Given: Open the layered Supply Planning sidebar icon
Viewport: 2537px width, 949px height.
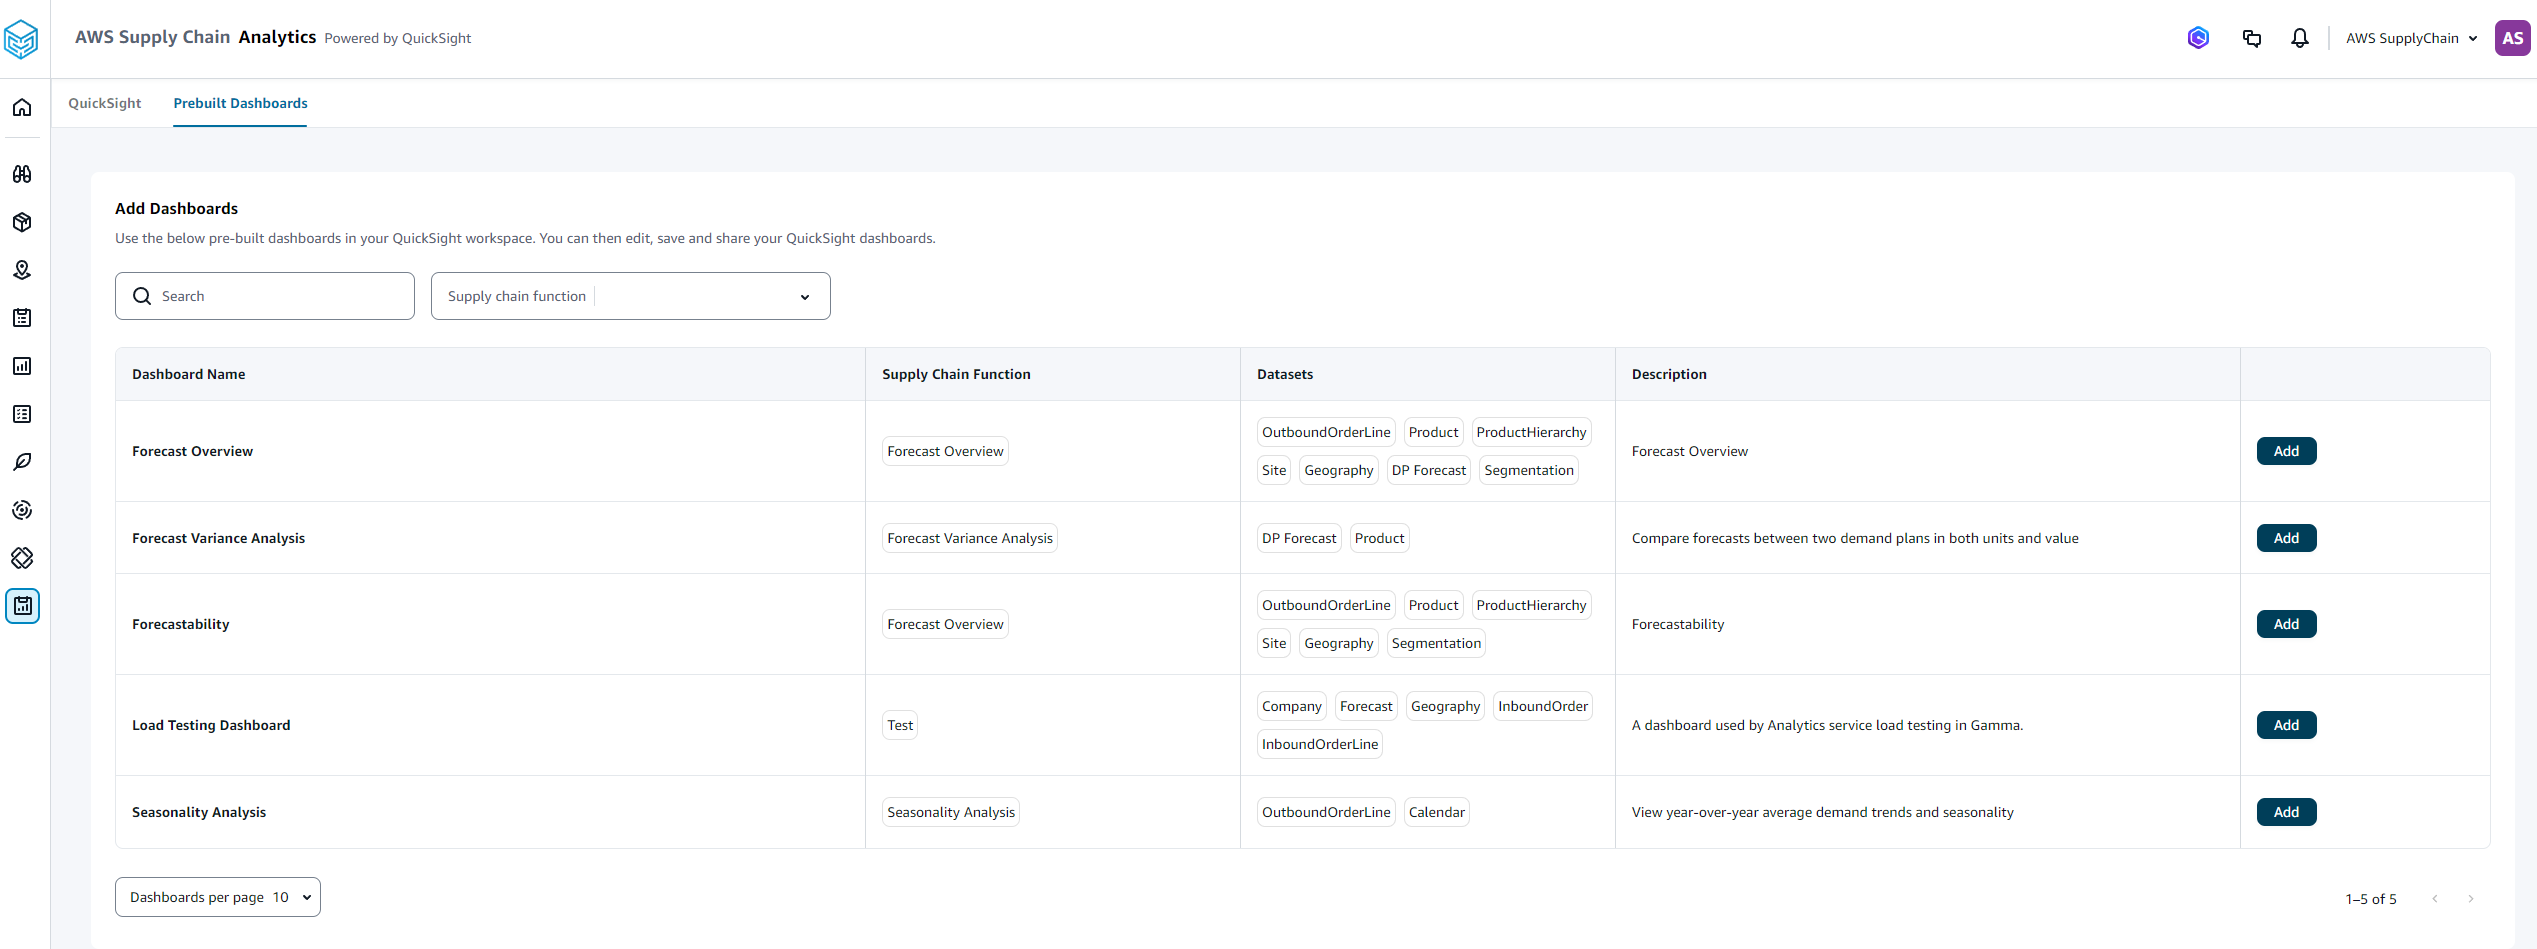Looking at the screenshot, I should [x=22, y=558].
